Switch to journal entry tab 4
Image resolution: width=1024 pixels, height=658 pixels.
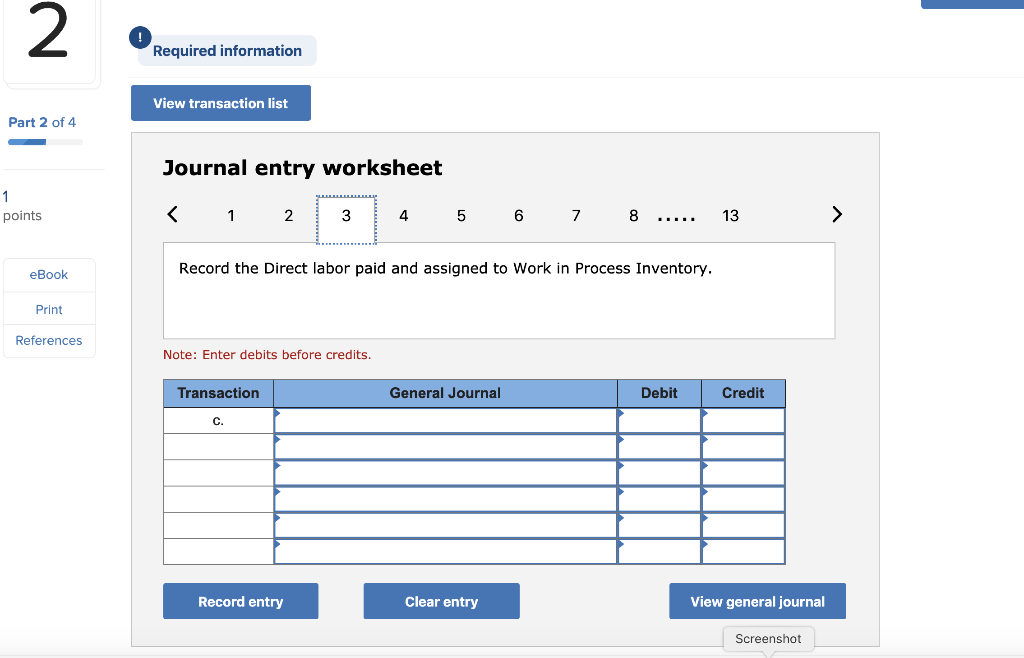pyautogui.click(x=404, y=215)
